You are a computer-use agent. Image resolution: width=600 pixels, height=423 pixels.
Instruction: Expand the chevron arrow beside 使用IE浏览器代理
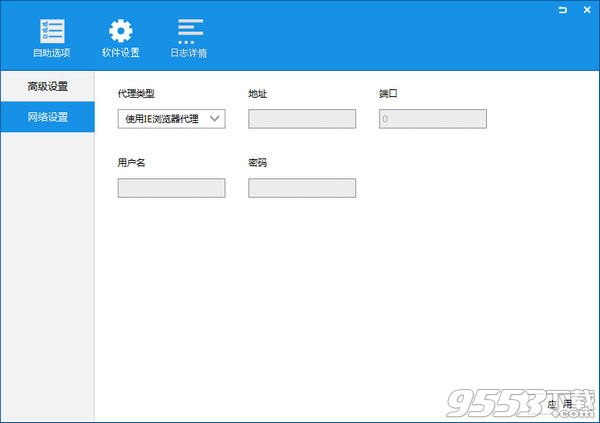coord(214,119)
